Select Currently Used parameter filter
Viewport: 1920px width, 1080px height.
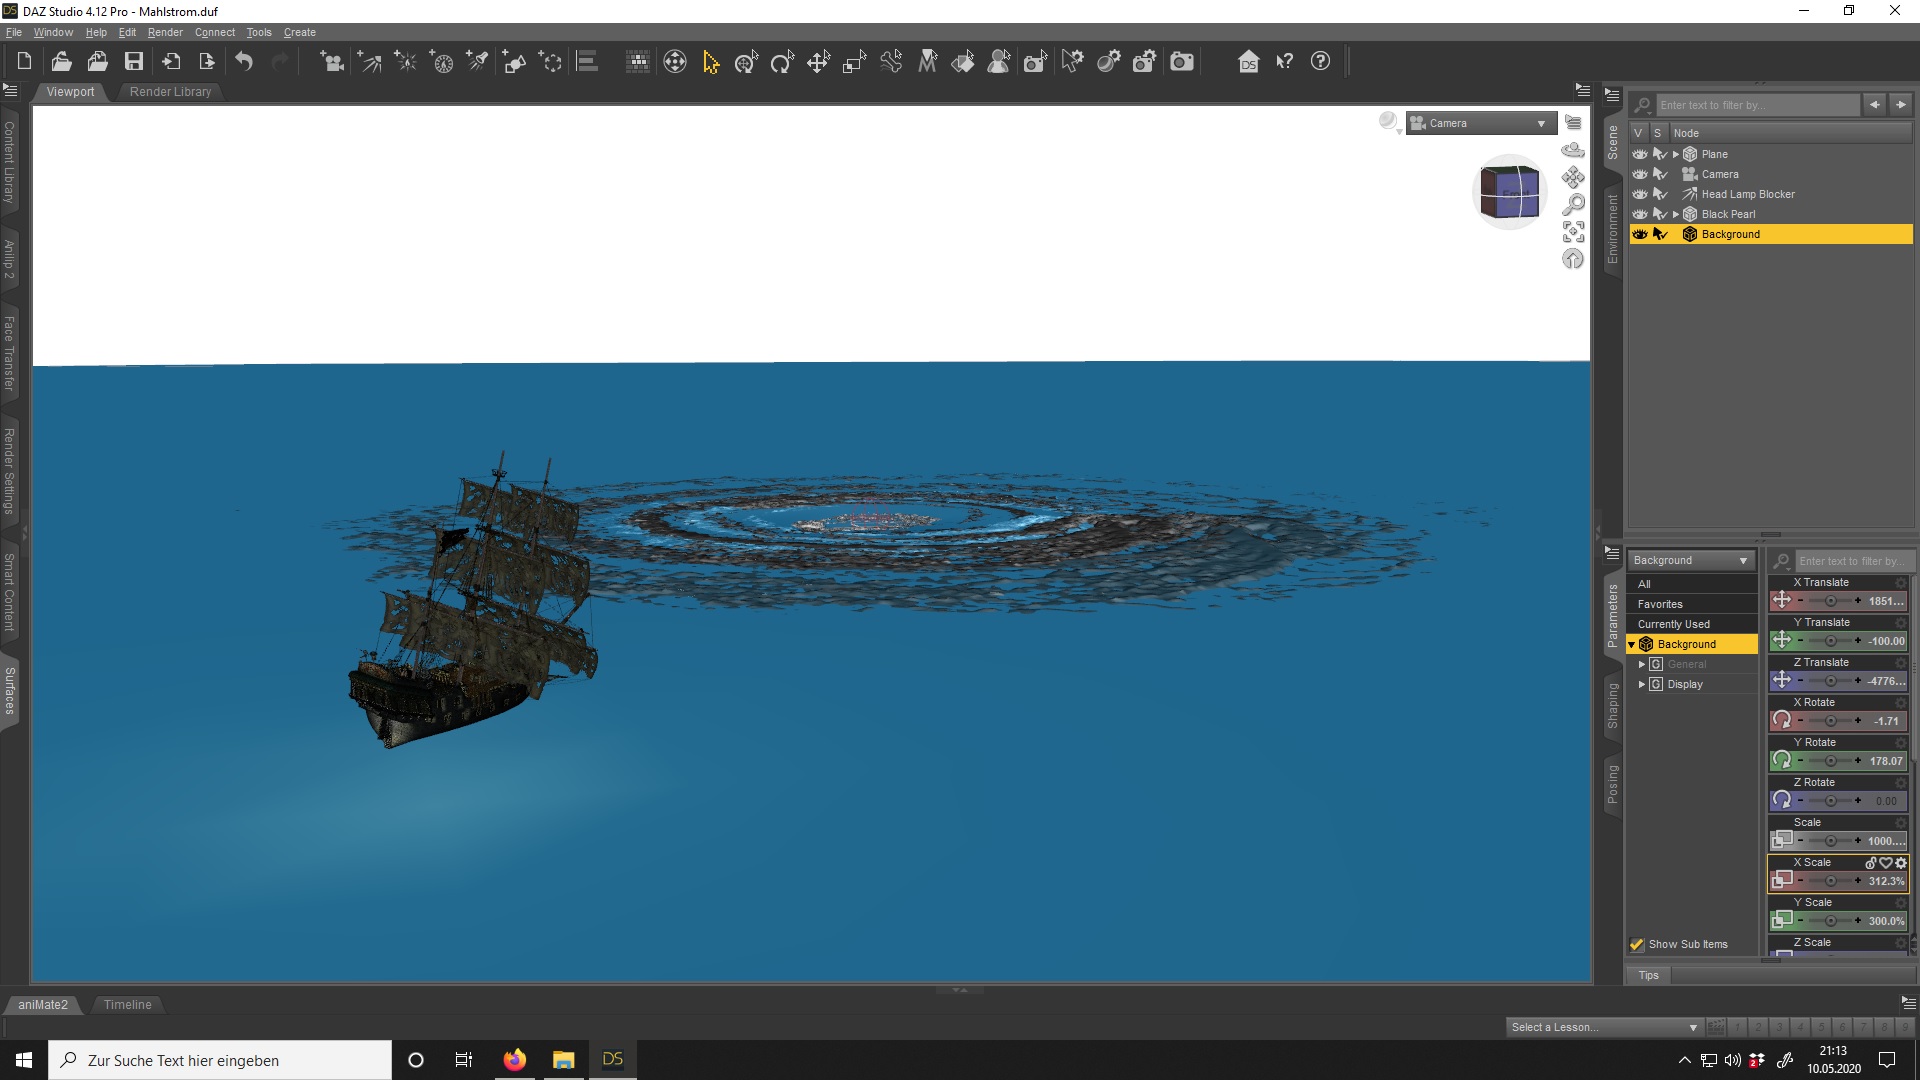point(1673,624)
